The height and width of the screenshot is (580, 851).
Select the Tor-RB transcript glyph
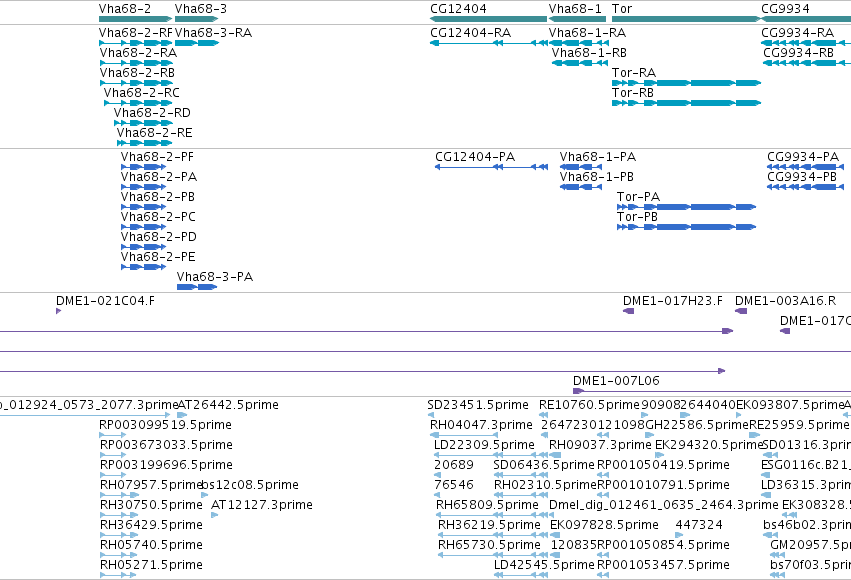tap(686, 103)
